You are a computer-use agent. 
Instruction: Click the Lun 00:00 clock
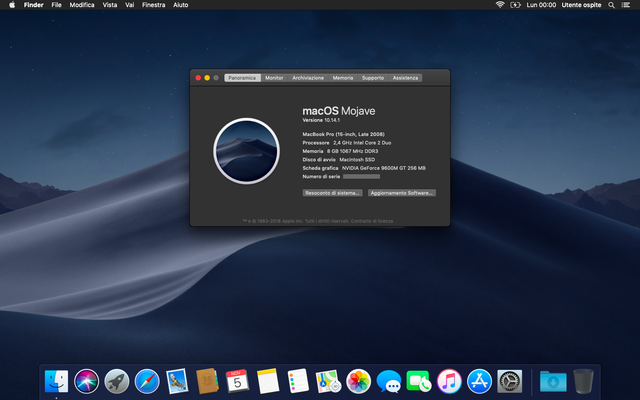click(541, 5)
